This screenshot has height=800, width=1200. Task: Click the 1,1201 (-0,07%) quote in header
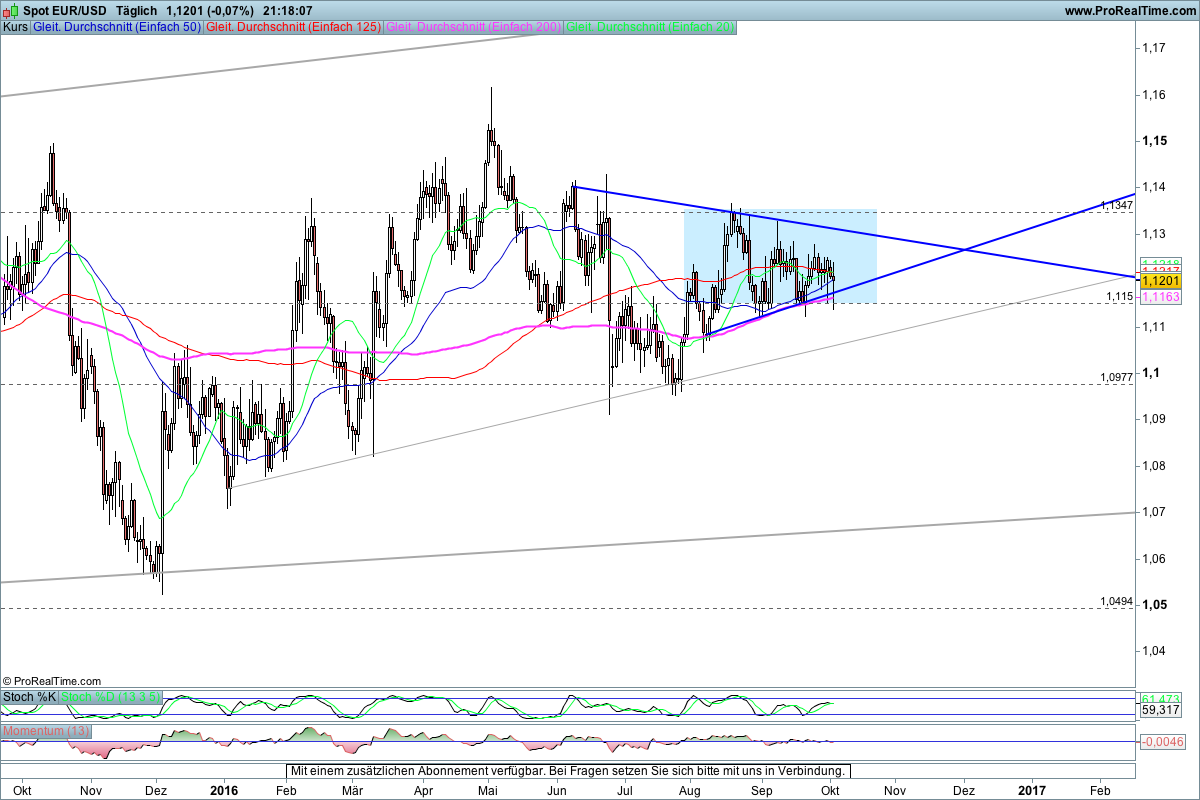tap(208, 10)
